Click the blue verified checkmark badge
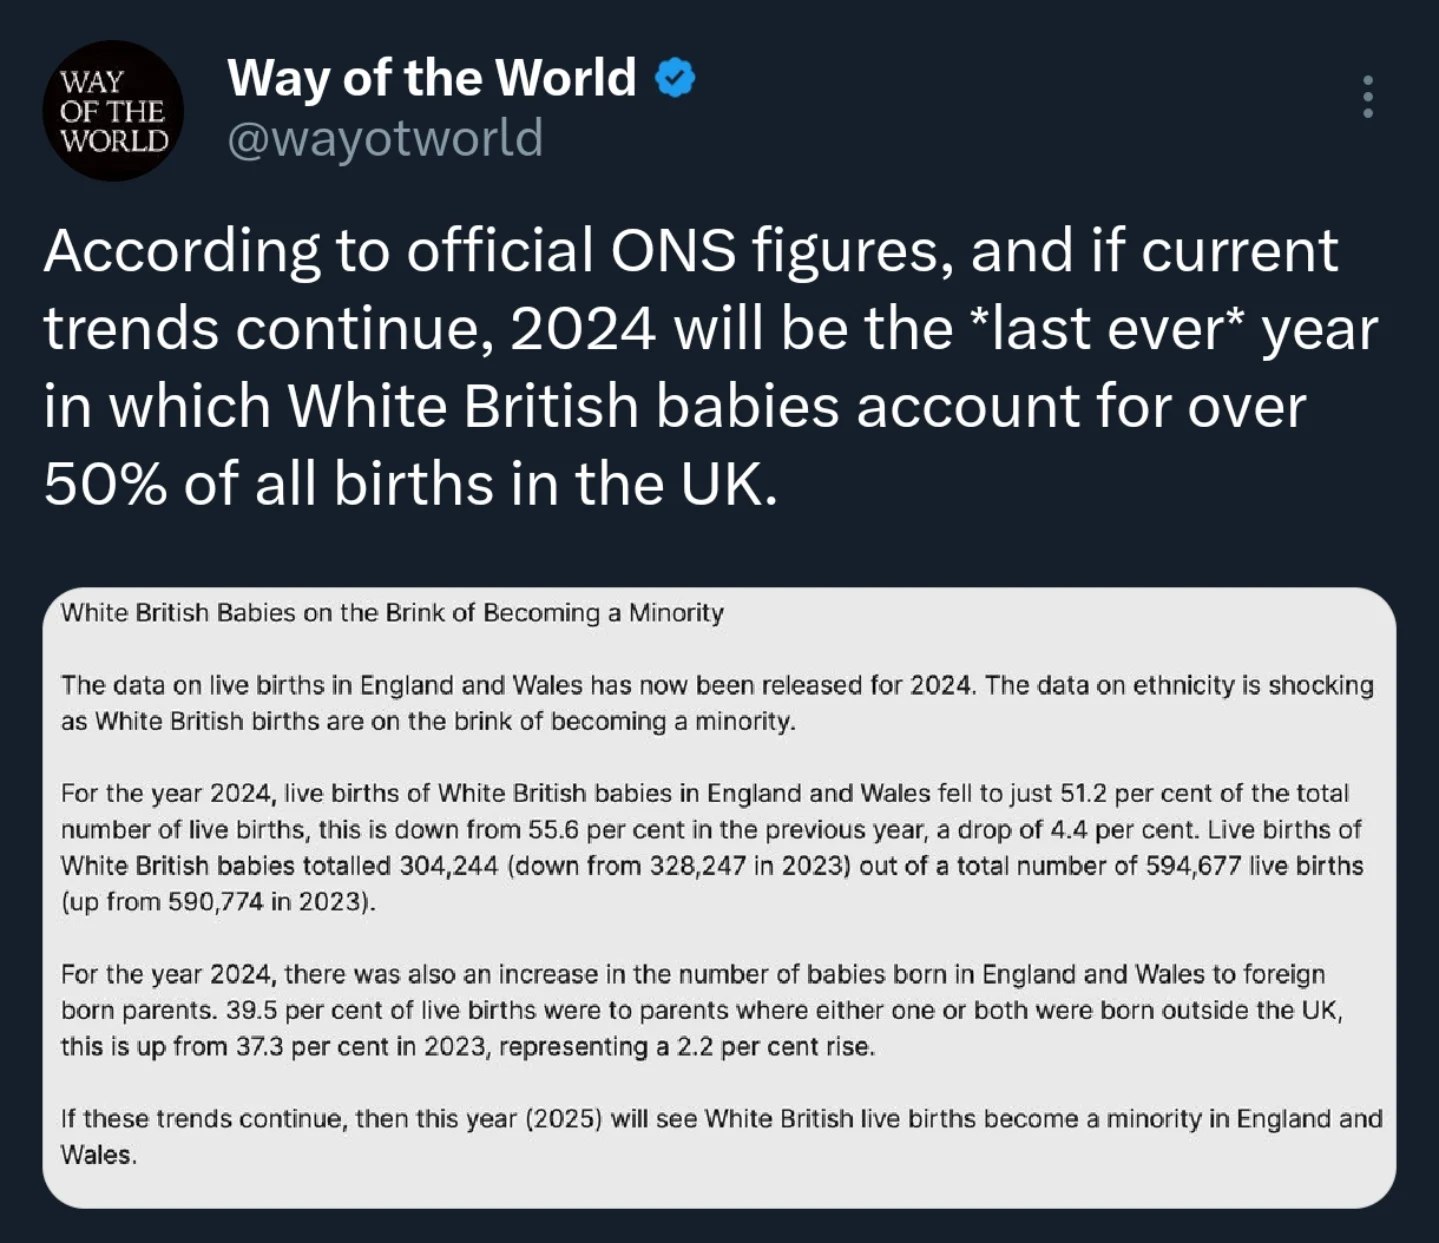 click(675, 77)
